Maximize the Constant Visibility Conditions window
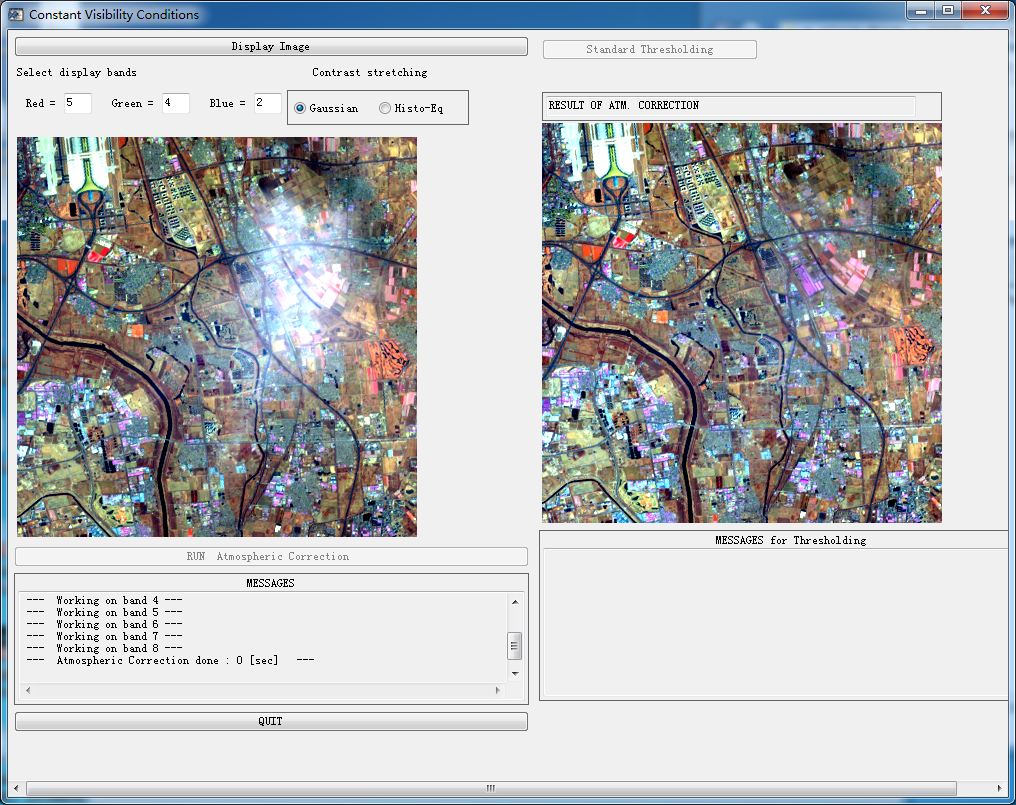The width and height of the screenshot is (1016, 805). tap(947, 10)
